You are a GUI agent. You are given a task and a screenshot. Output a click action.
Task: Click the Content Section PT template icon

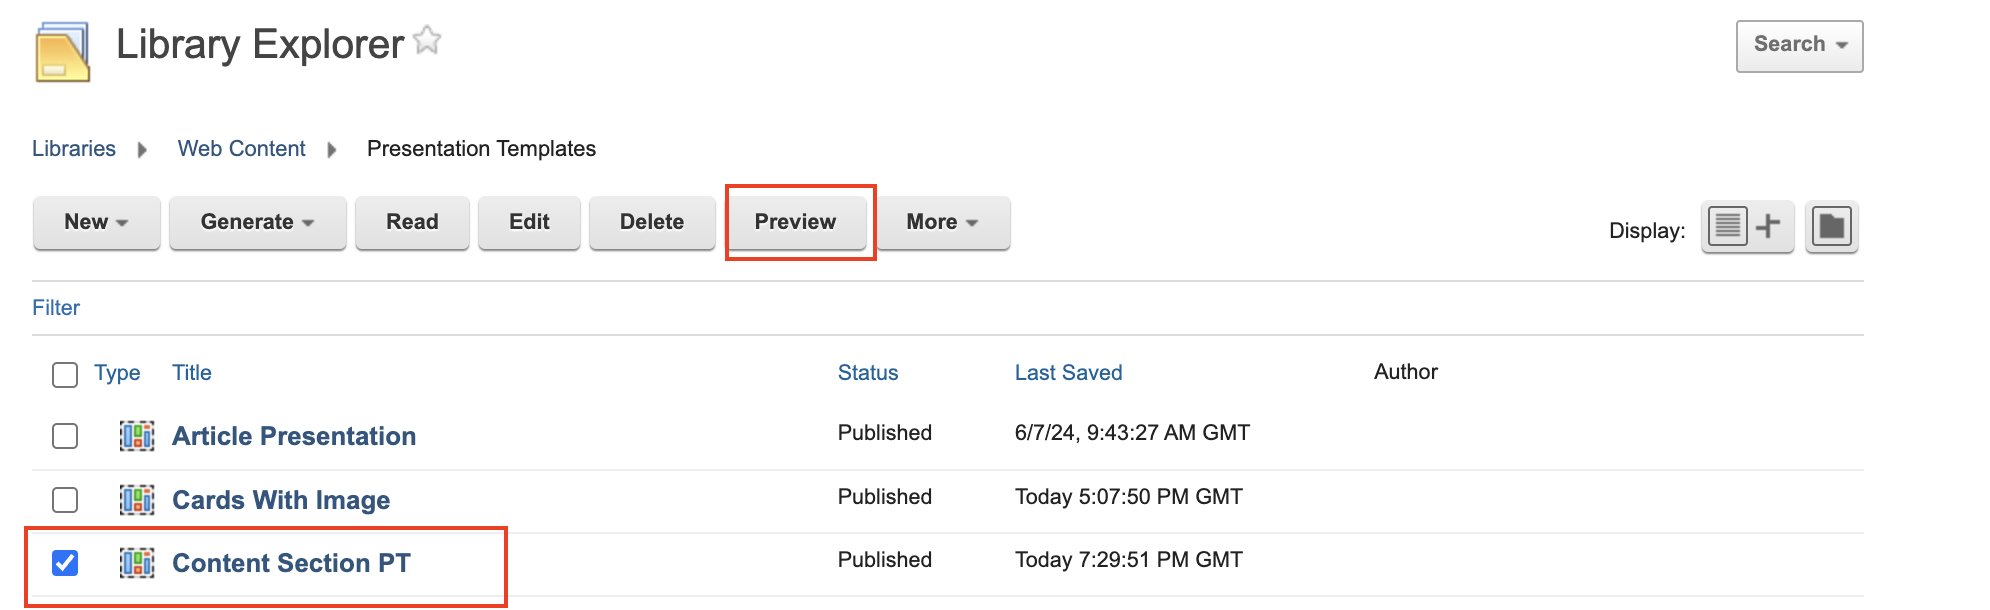(x=137, y=563)
